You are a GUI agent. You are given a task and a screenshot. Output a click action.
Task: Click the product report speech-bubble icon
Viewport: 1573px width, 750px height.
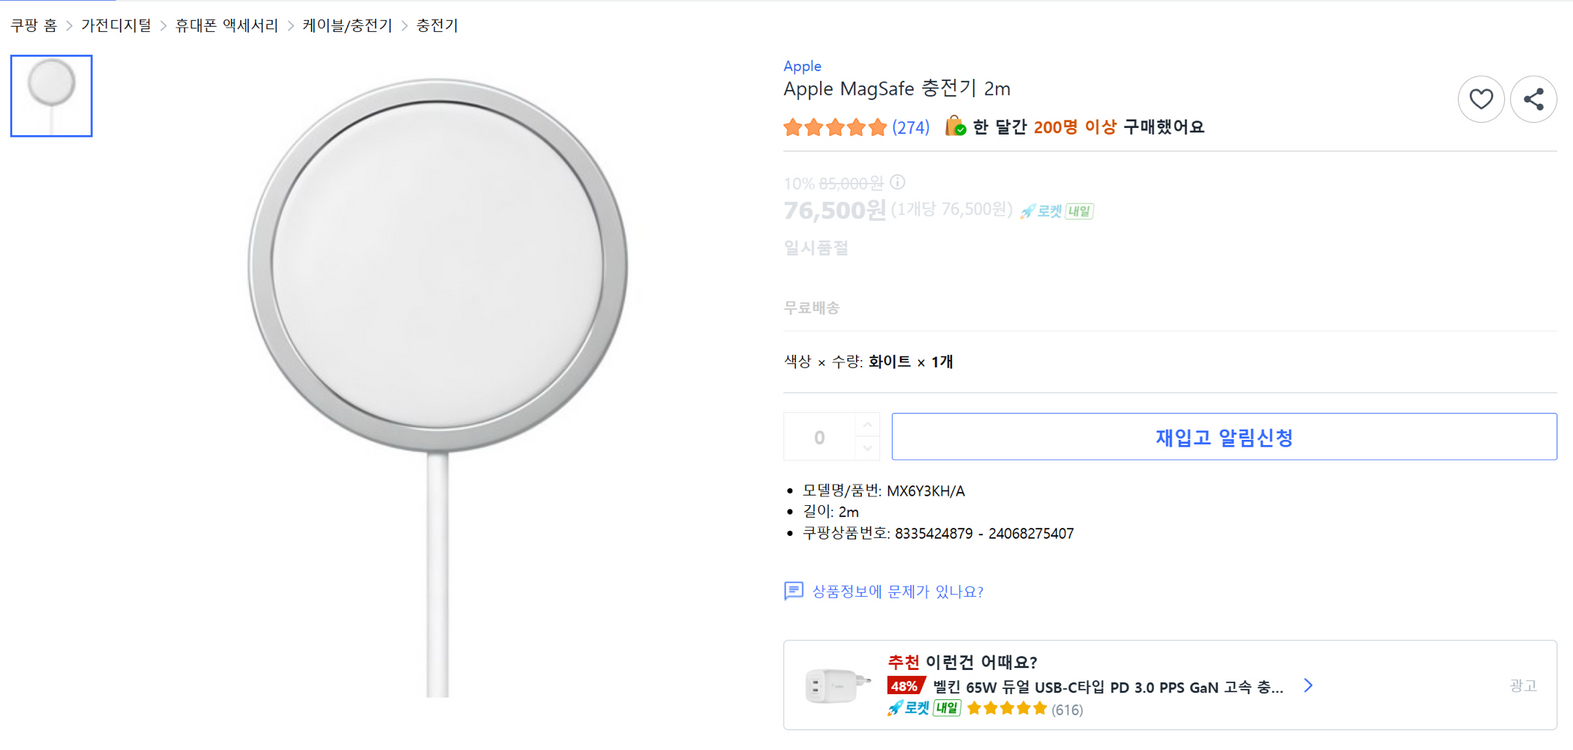click(793, 591)
